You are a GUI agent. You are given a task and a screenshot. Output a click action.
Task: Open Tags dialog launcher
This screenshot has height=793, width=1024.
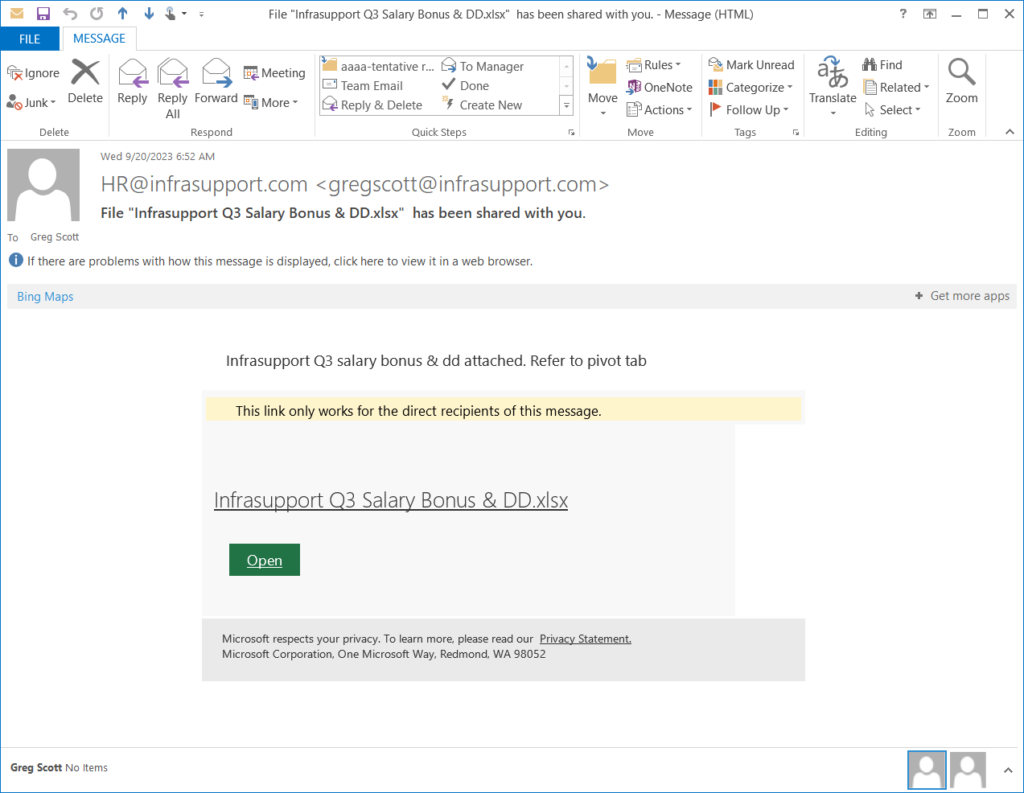(x=795, y=132)
